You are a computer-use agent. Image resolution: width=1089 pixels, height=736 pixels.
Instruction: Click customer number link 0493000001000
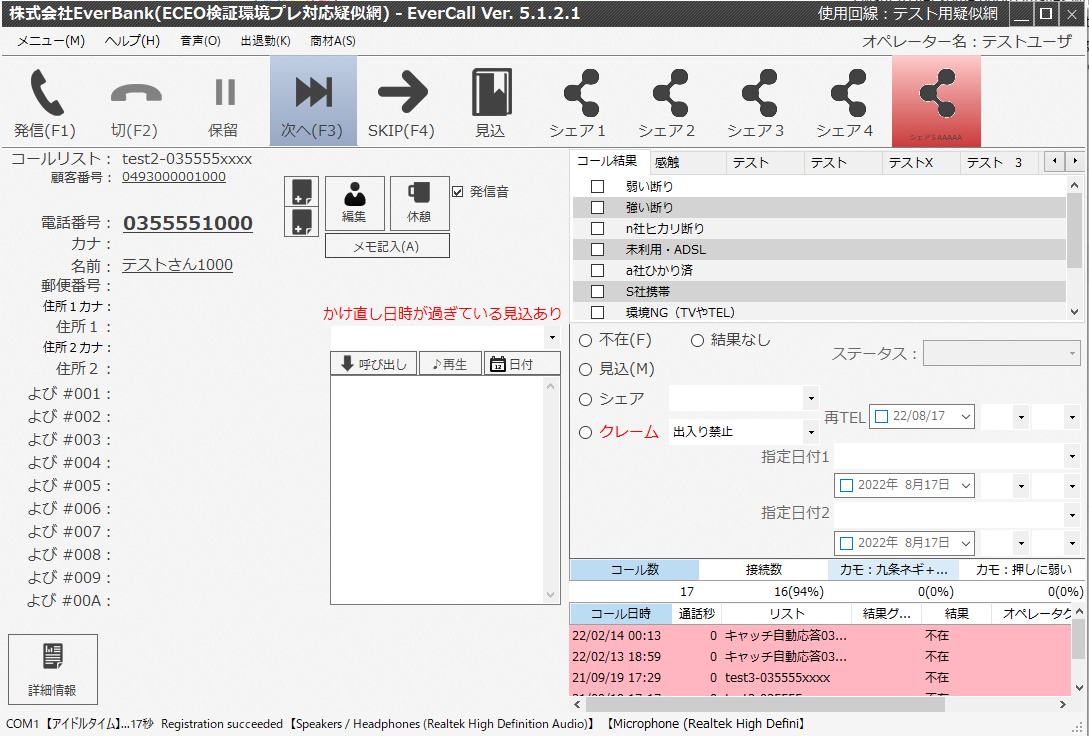tap(174, 177)
